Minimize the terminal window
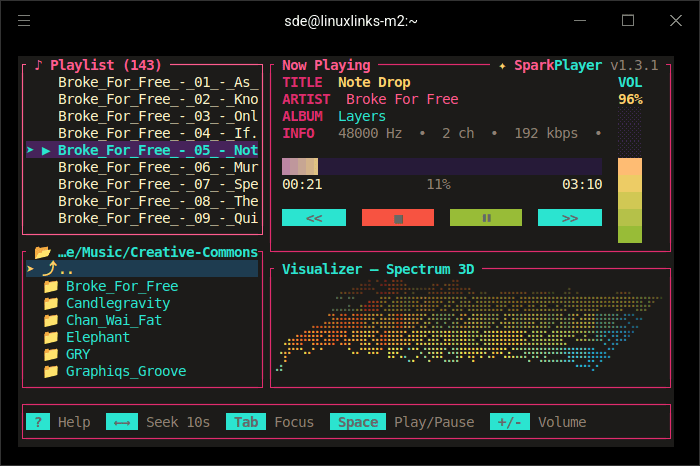Viewport: 700px width, 466px height. click(x=579, y=21)
